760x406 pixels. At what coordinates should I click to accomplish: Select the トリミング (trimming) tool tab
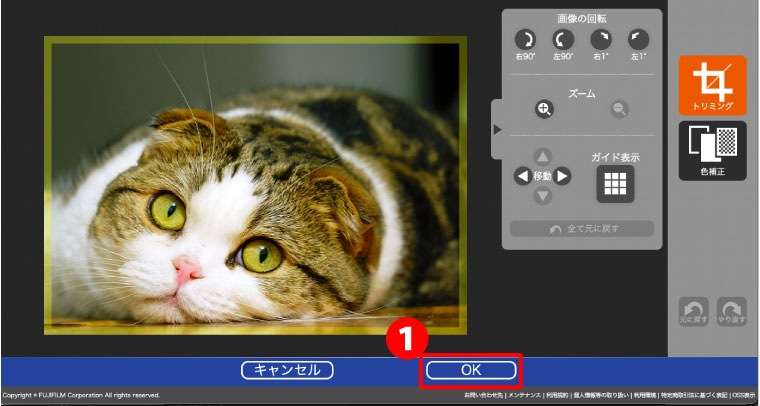712,84
